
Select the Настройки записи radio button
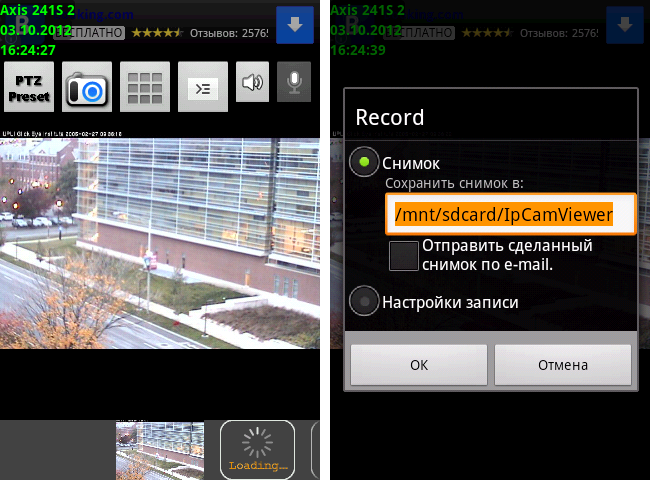pyautogui.click(x=364, y=301)
